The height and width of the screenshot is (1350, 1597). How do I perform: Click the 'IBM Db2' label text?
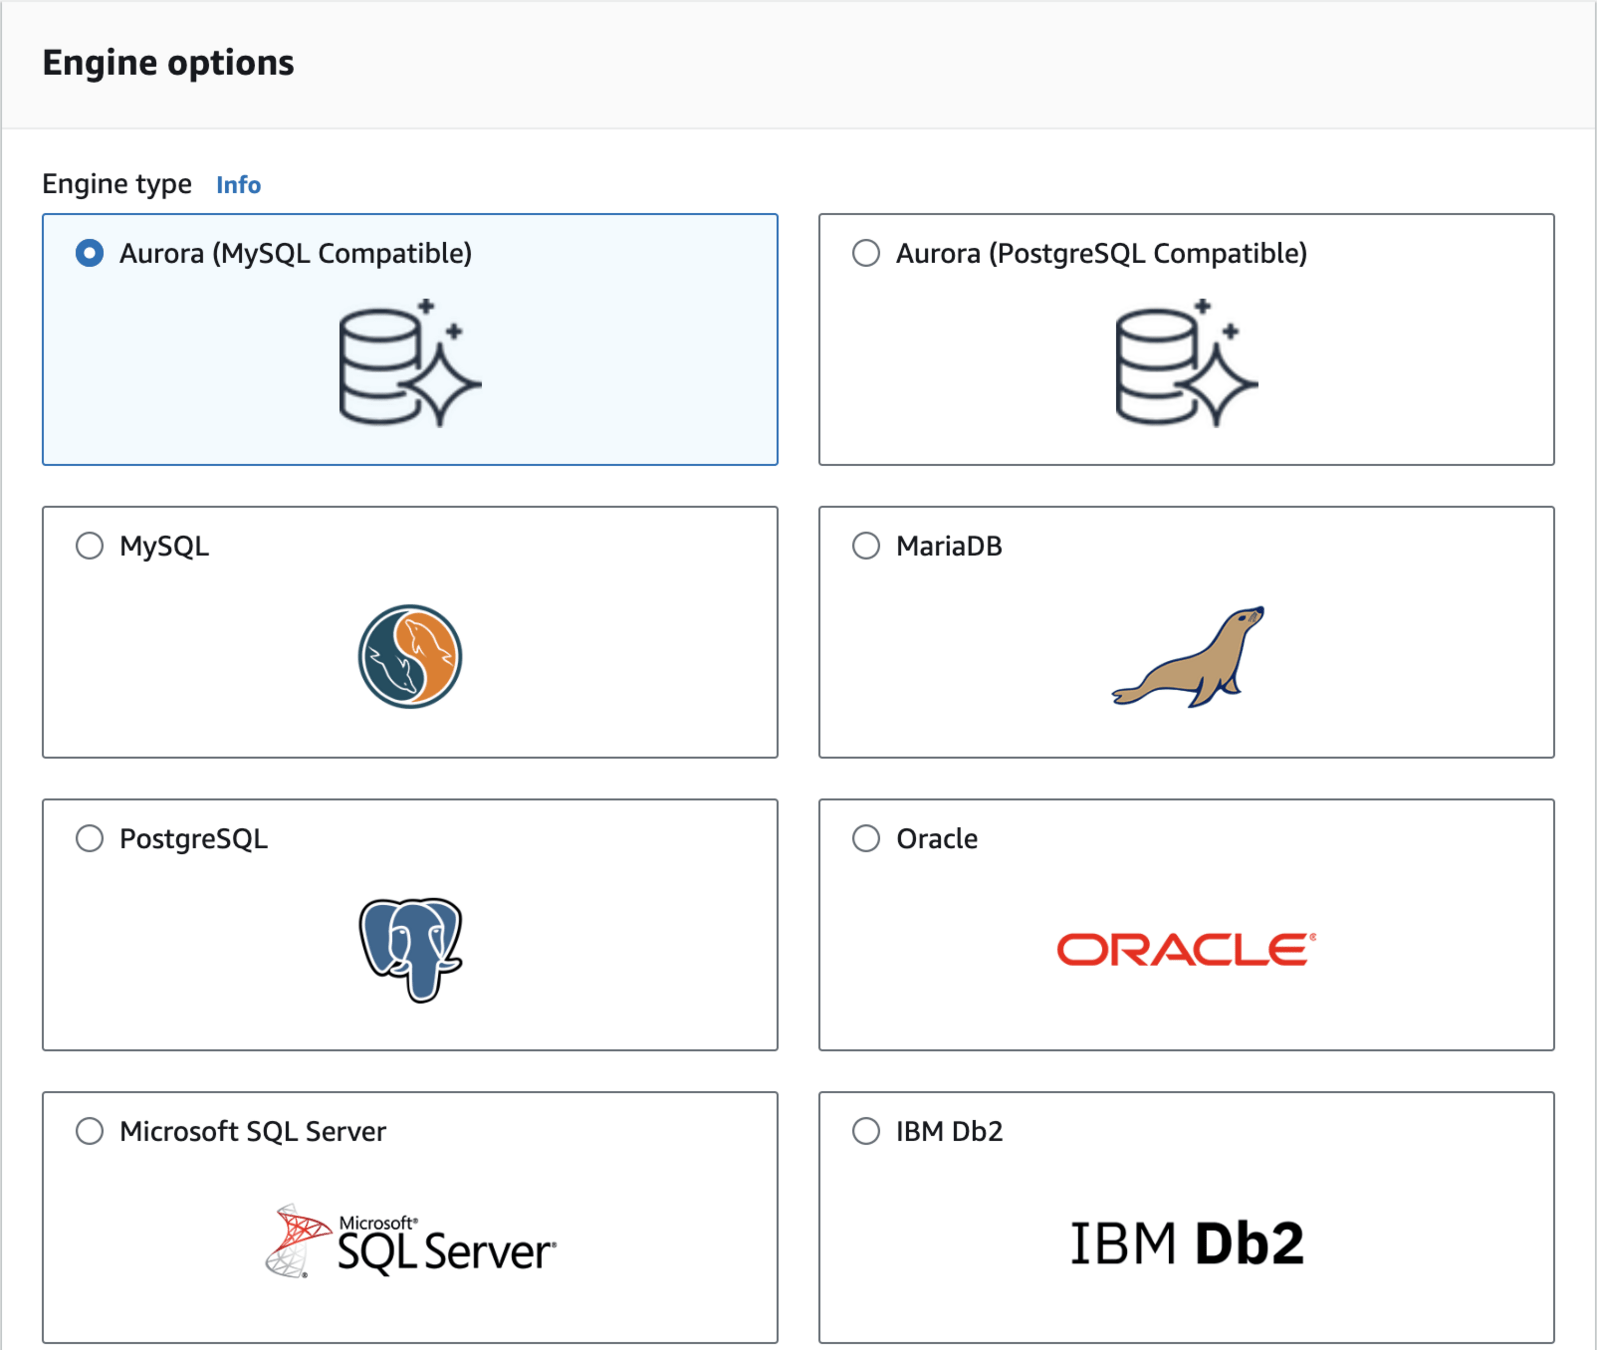949,1131
